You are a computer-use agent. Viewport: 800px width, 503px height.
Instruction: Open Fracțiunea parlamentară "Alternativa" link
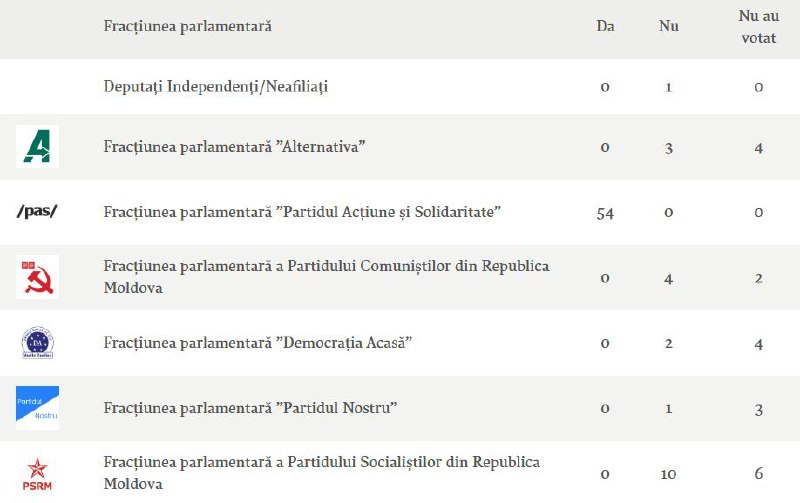234,147
